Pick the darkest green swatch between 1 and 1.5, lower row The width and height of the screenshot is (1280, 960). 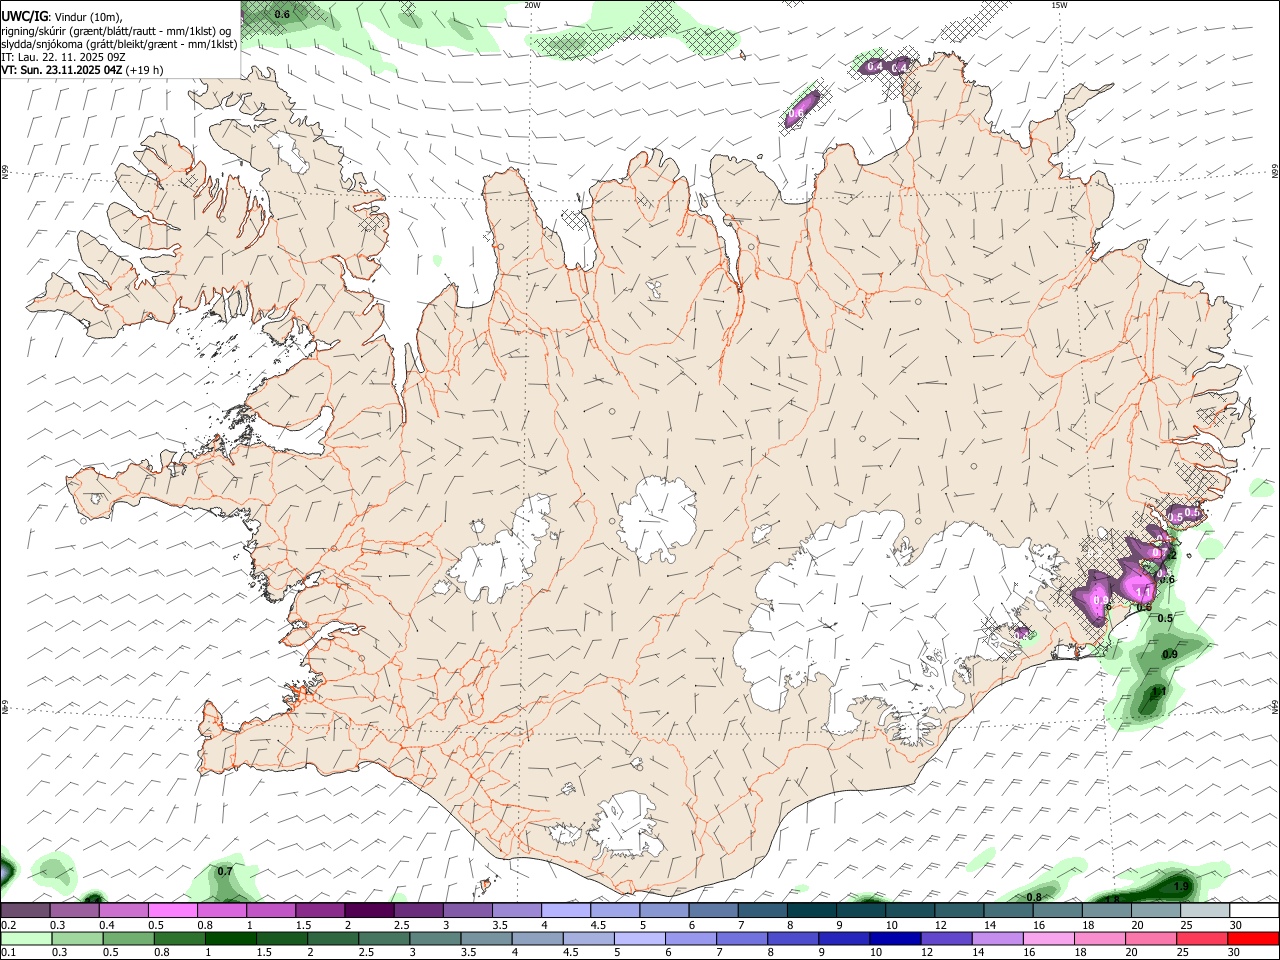(231, 938)
